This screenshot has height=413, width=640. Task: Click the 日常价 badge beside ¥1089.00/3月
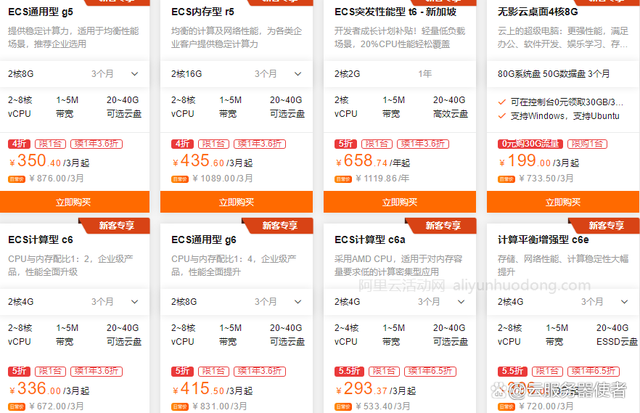click(180, 179)
